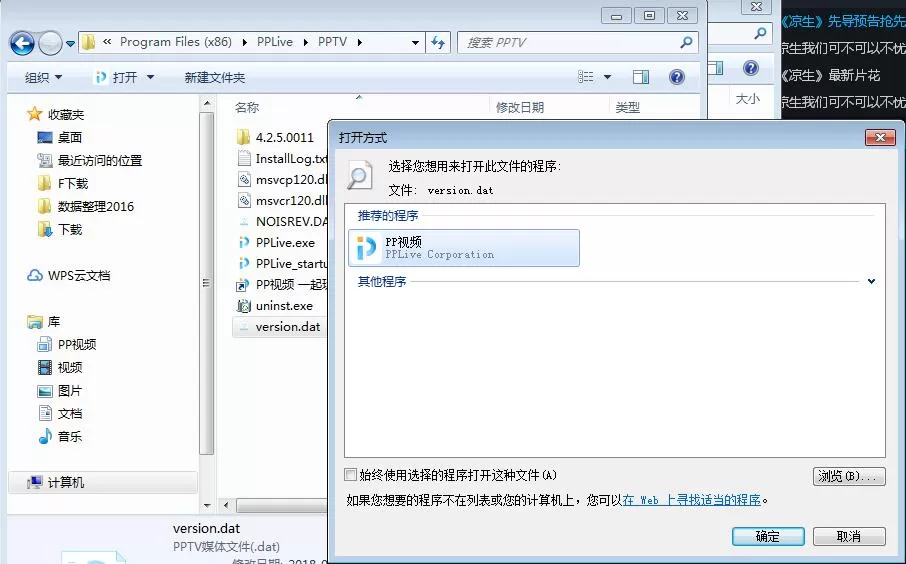Viewport: 906px width, 564px height.
Task: Click 大小 column in background window
Action: tap(747, 99)
